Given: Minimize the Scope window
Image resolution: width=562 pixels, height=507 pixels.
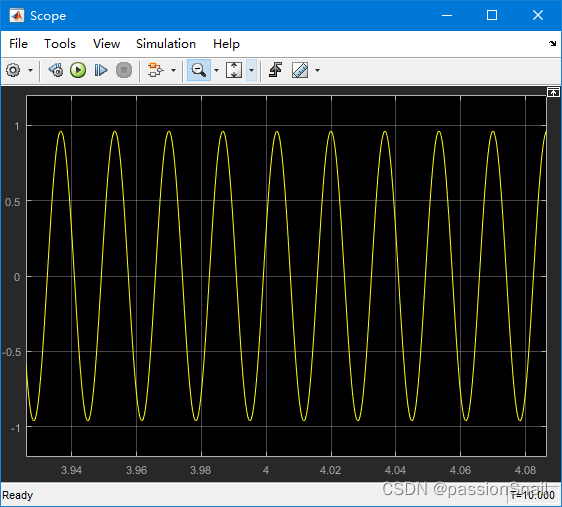Looking at the screenshot, I should pyautogui.click(x=447, y=15).
